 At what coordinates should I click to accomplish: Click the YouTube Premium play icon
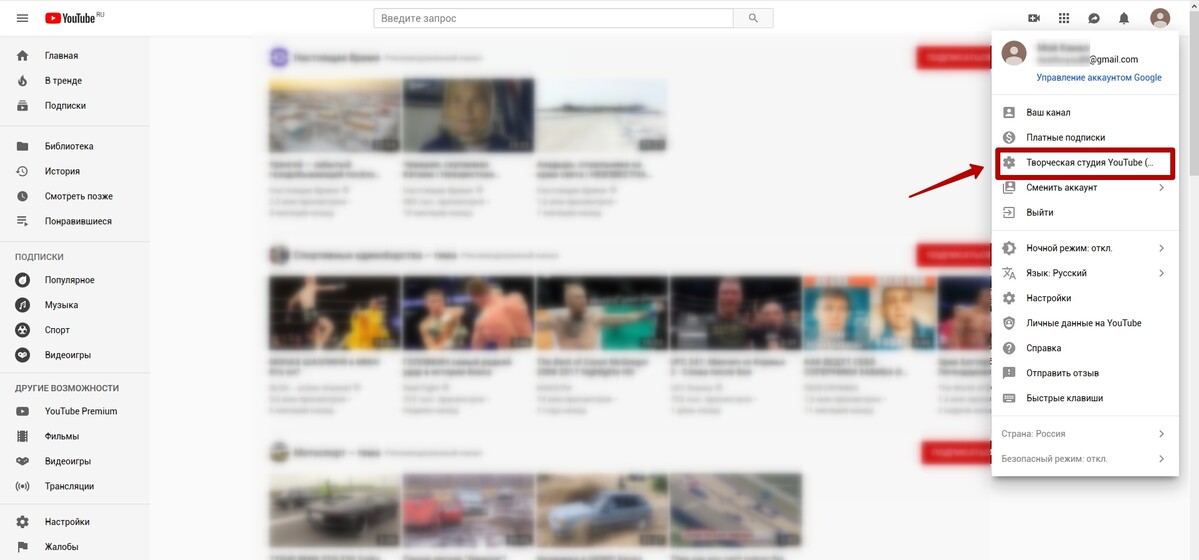click(x=22, y=412)
